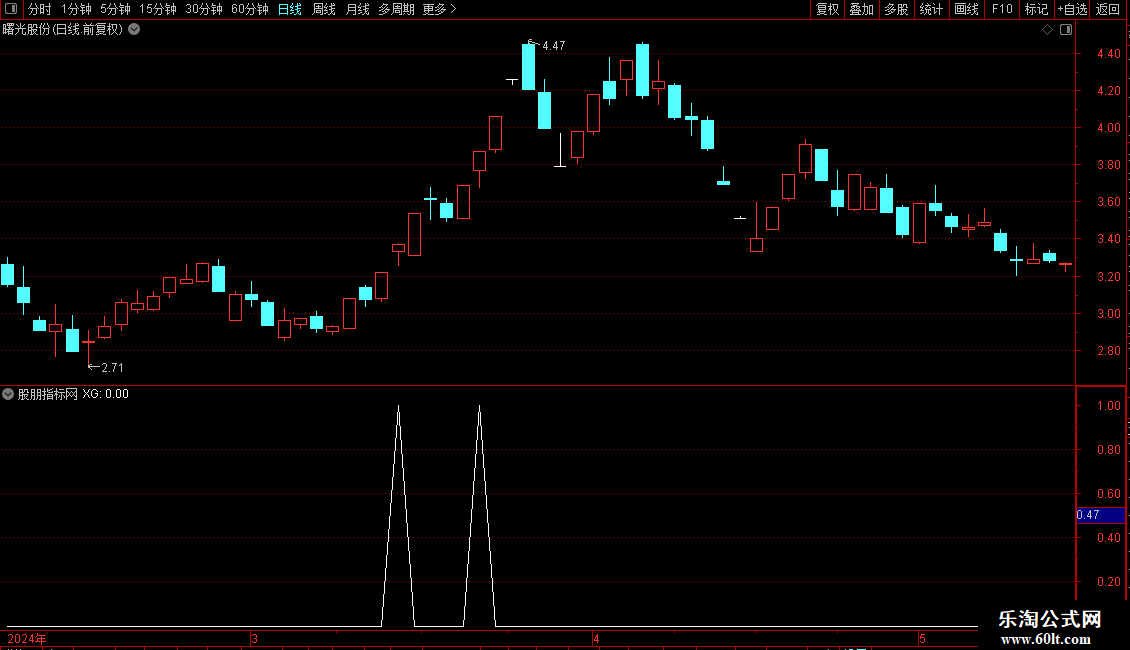
Task: Click the 4.47 high price label
Action: [553, 46]
